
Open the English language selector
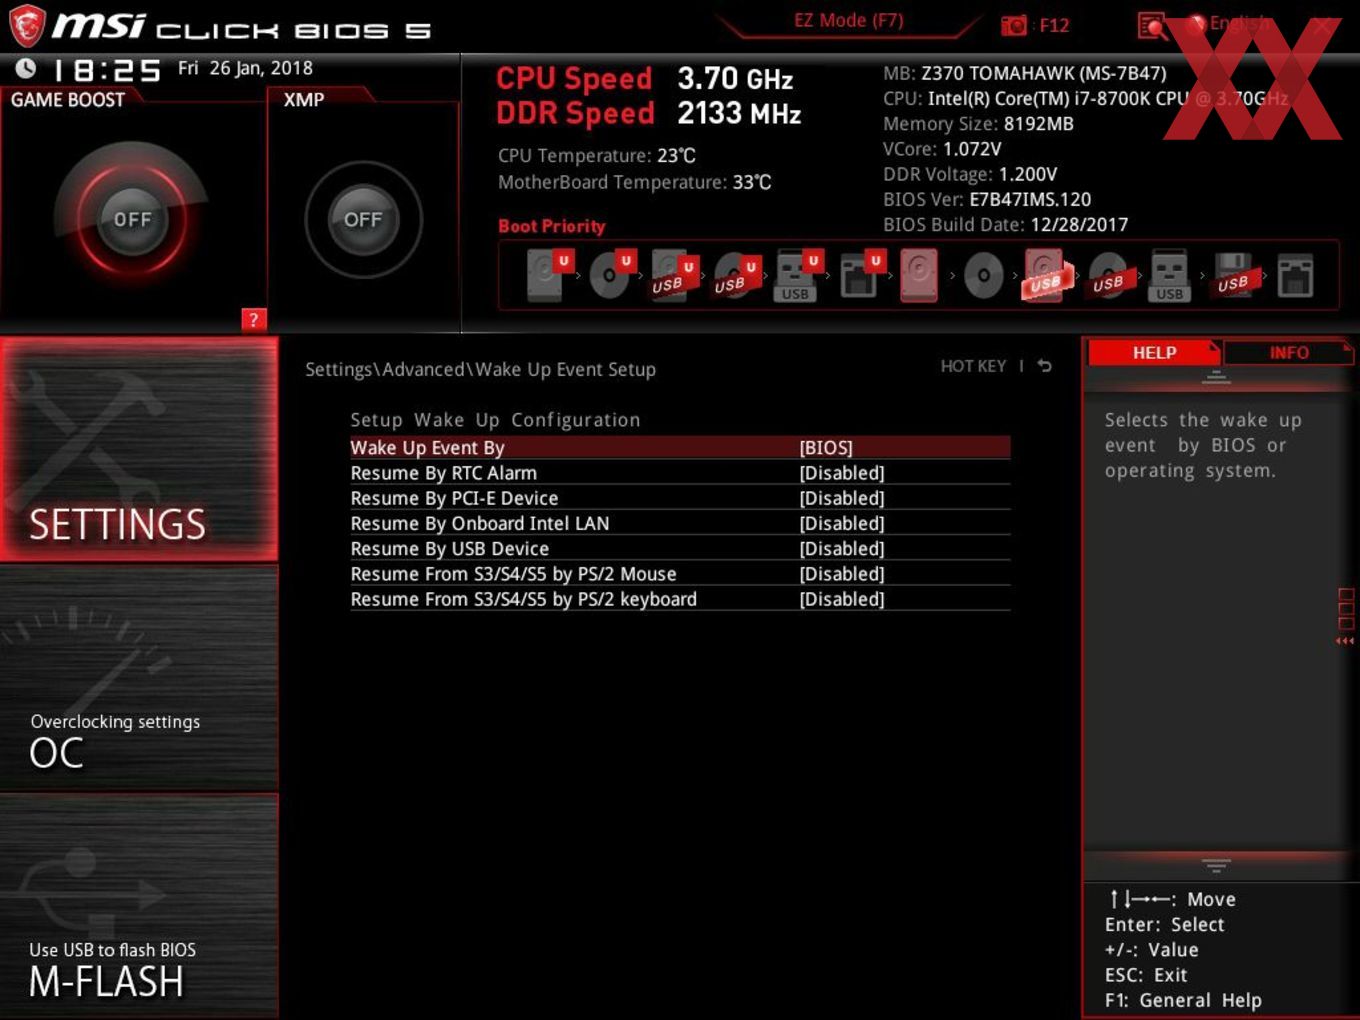tap(1229, 24)
